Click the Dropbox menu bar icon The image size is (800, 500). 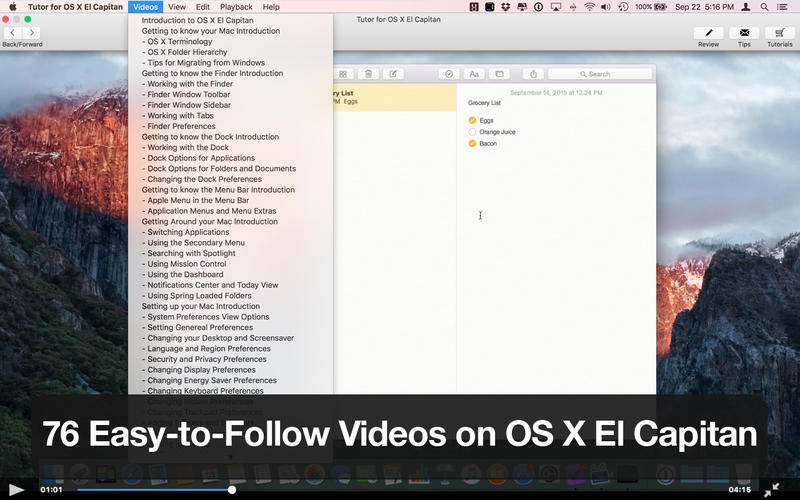click(x=505, y=7)
